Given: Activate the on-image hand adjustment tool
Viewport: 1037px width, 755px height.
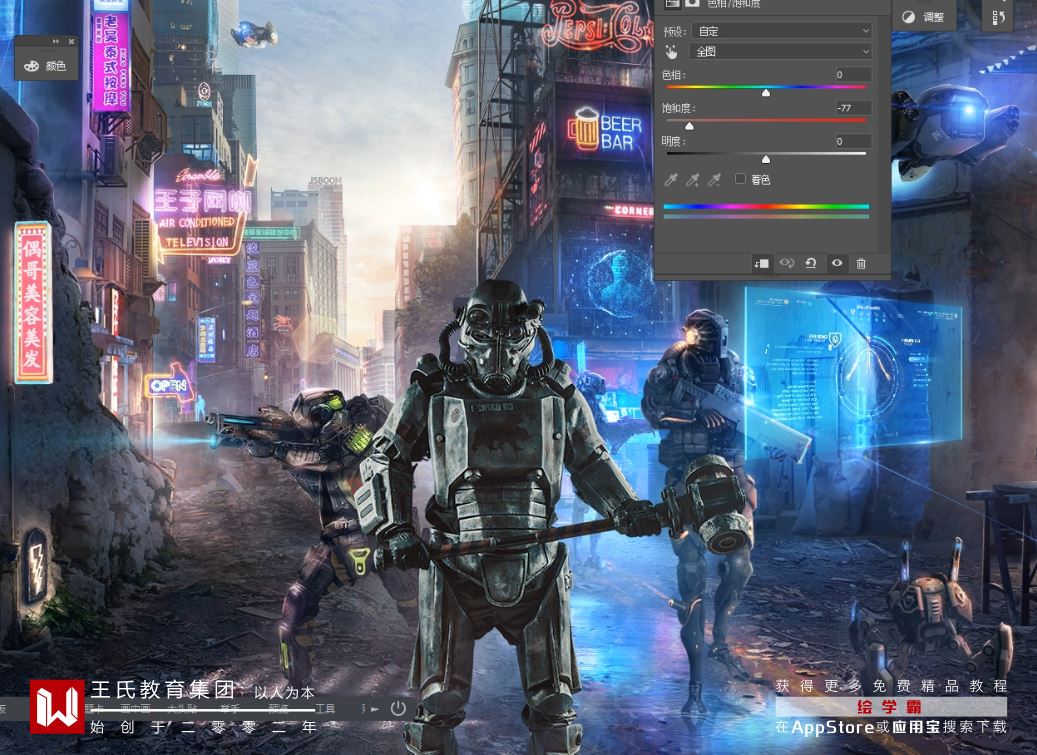Looking at the screenshot, I should click(672, 52).
